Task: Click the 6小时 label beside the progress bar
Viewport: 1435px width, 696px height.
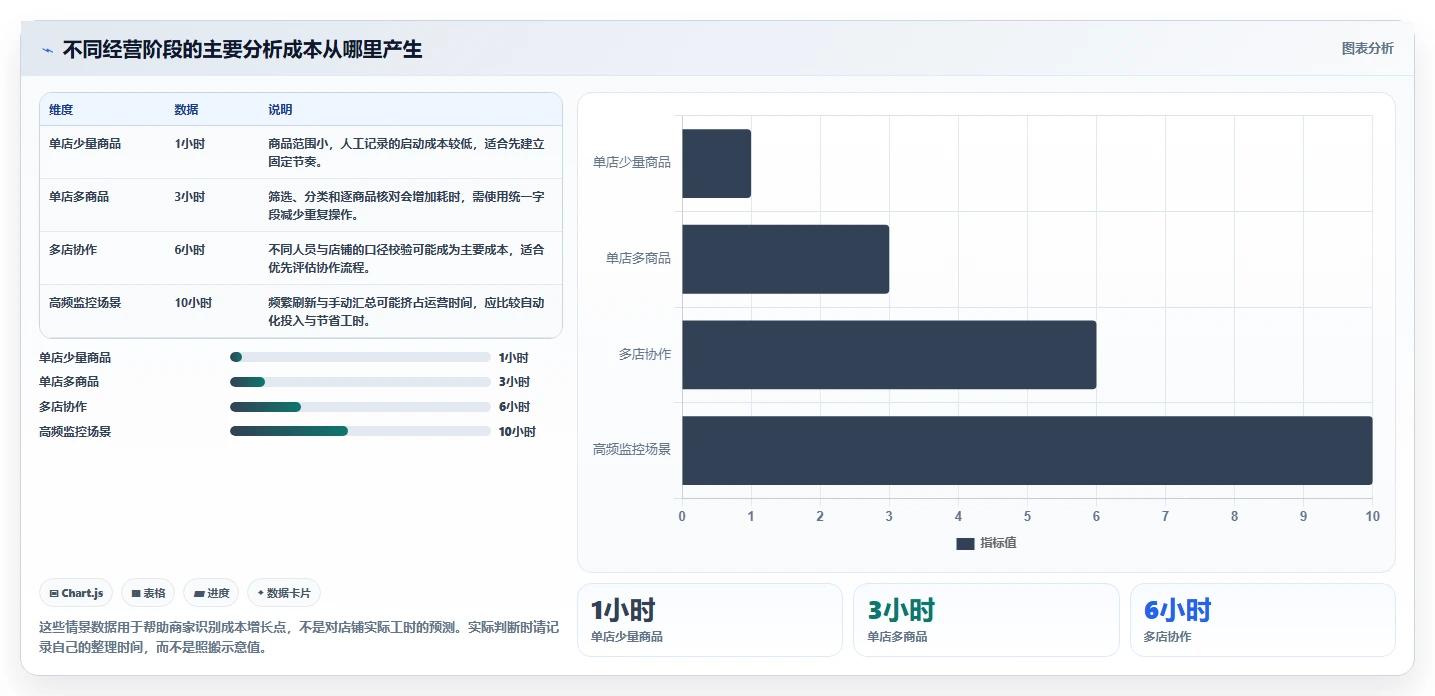Action: 514,407
